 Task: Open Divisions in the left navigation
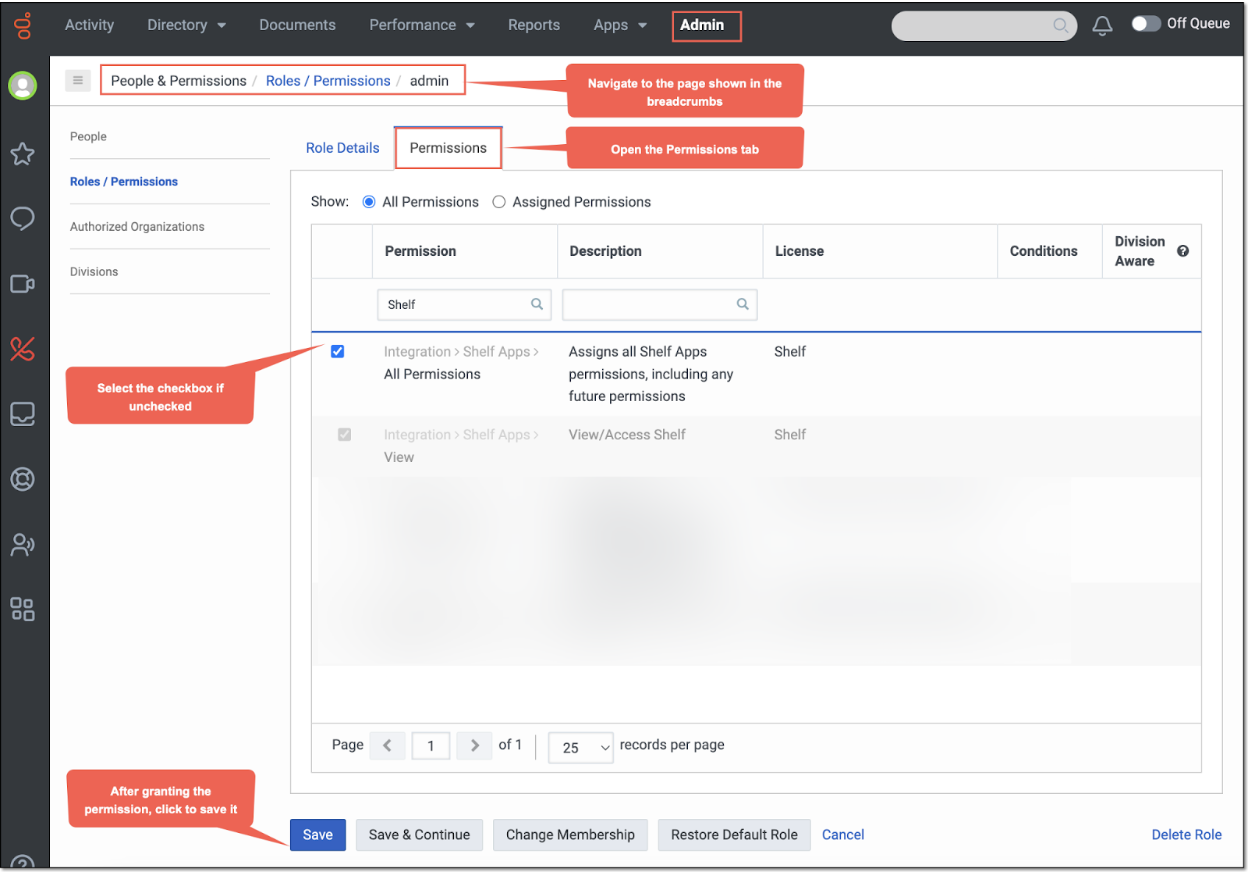[x=94, y=272]
